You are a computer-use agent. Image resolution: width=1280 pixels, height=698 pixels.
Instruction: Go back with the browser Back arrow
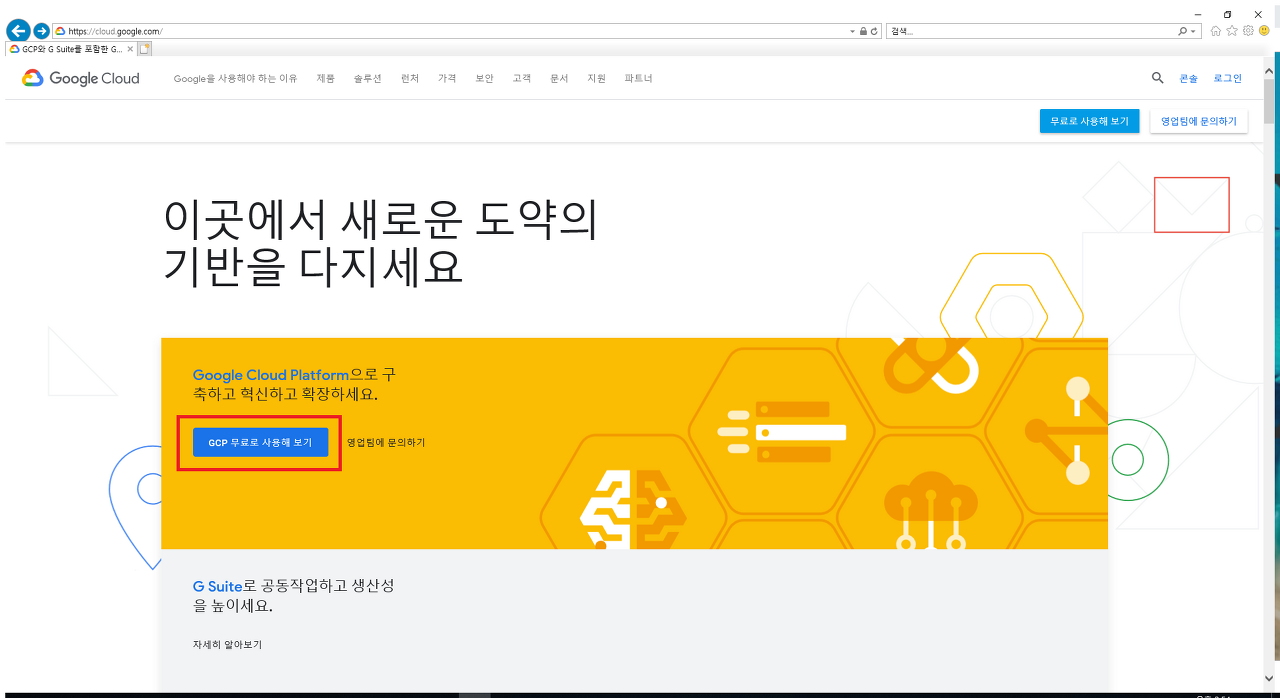[17, 31]
